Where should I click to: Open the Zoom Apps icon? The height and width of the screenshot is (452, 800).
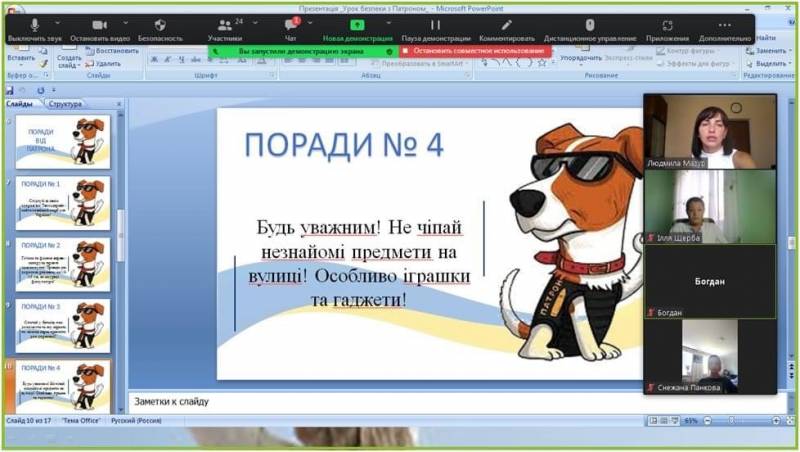(x=667, y=25)
